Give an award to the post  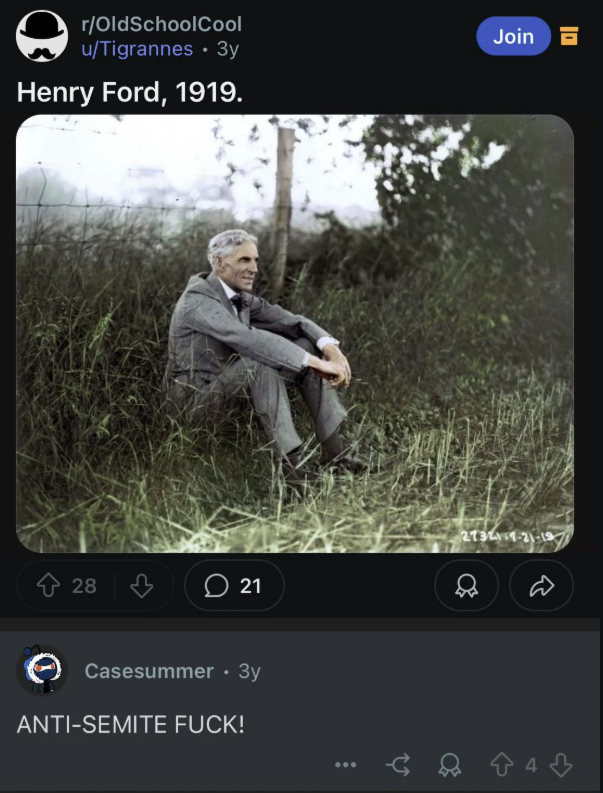coord(466,586)
